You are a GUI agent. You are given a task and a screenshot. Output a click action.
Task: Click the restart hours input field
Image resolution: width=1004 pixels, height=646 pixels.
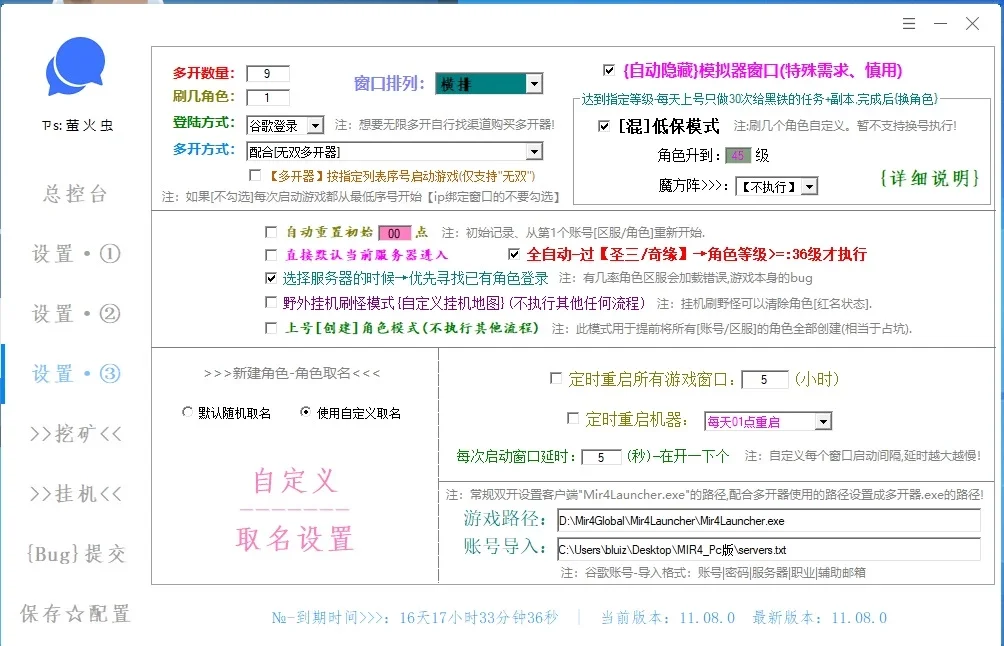(x=765, y=380)
